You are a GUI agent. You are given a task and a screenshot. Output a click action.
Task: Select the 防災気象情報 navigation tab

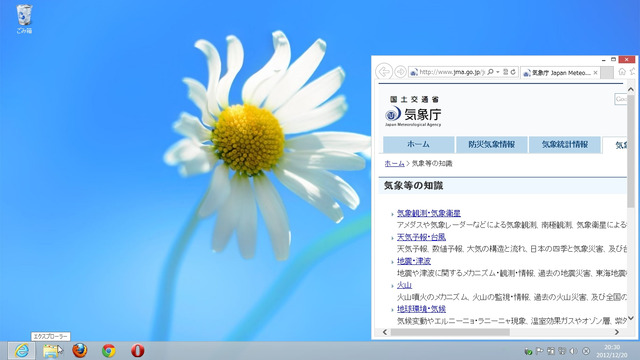pyautogui.click(x=491, y=144)
